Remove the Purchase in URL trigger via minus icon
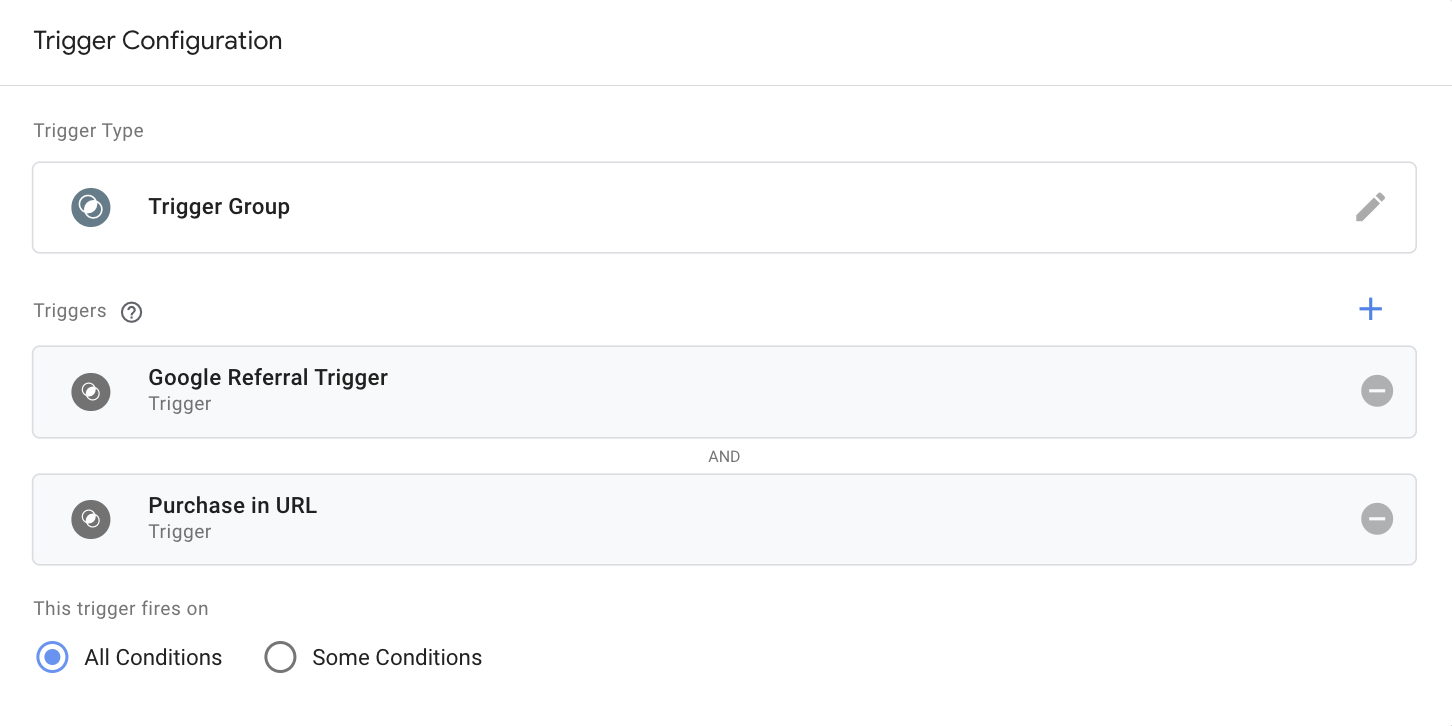Screen dimensions: 1452x726 [x=1377, y=519]
